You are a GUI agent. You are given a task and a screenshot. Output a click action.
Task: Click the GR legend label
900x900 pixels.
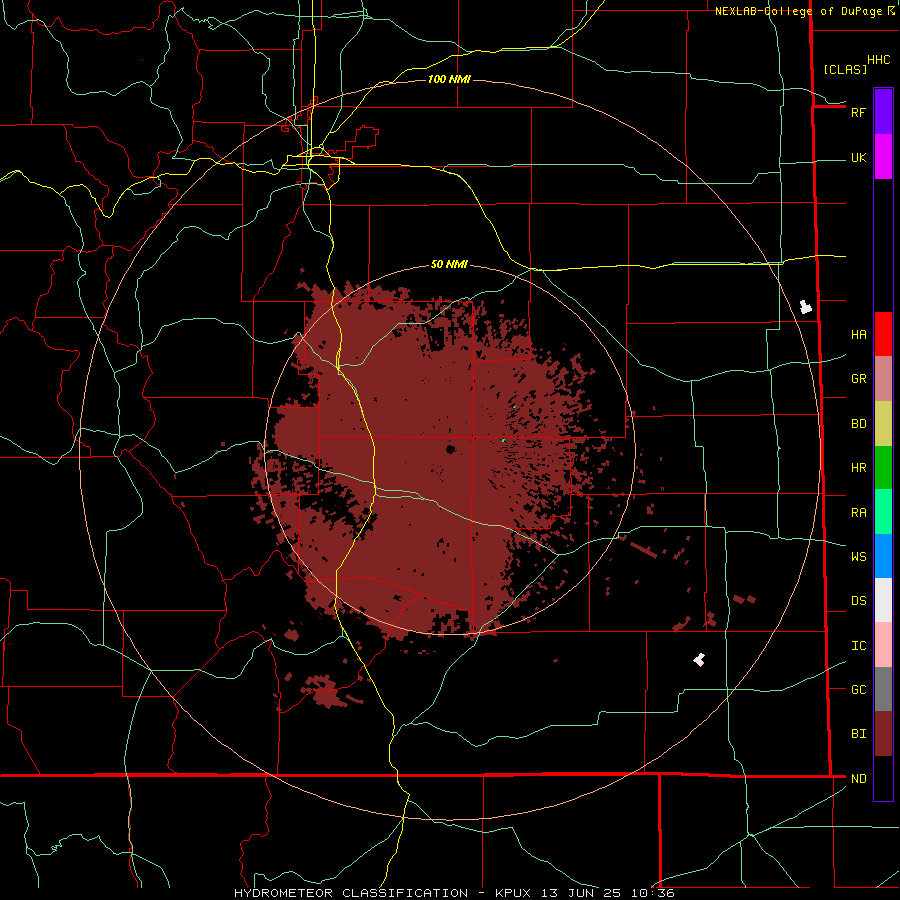click(x=858, y=379)
